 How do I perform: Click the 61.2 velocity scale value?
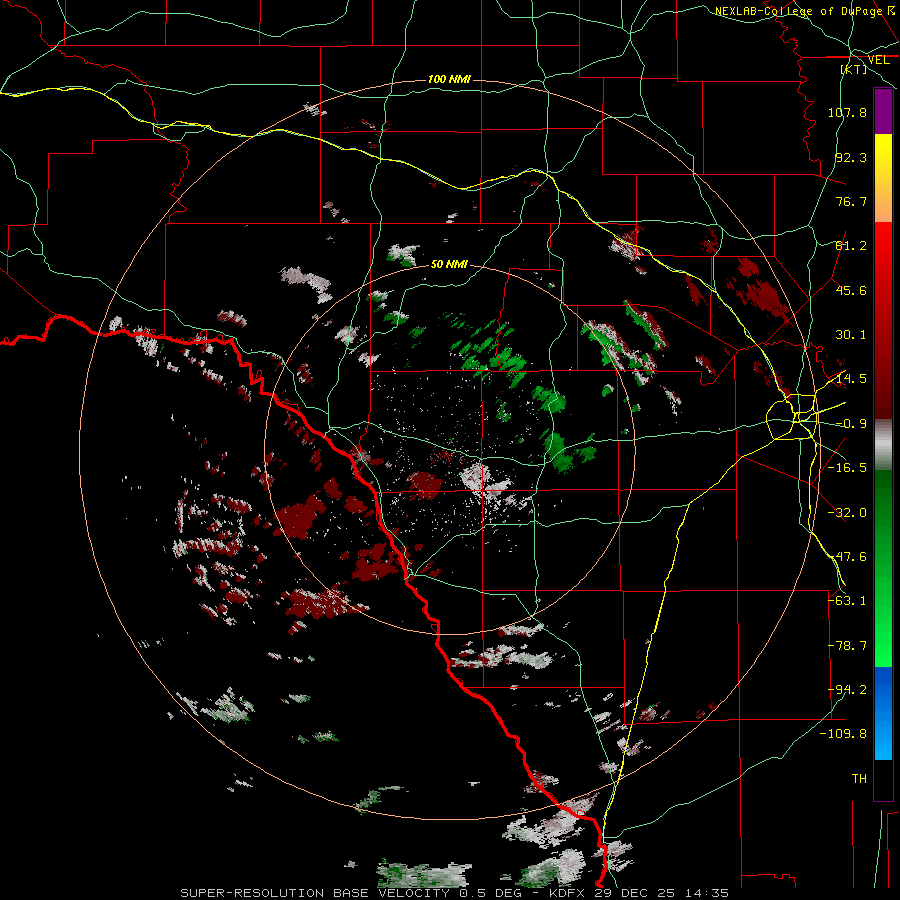coord(851,246)
